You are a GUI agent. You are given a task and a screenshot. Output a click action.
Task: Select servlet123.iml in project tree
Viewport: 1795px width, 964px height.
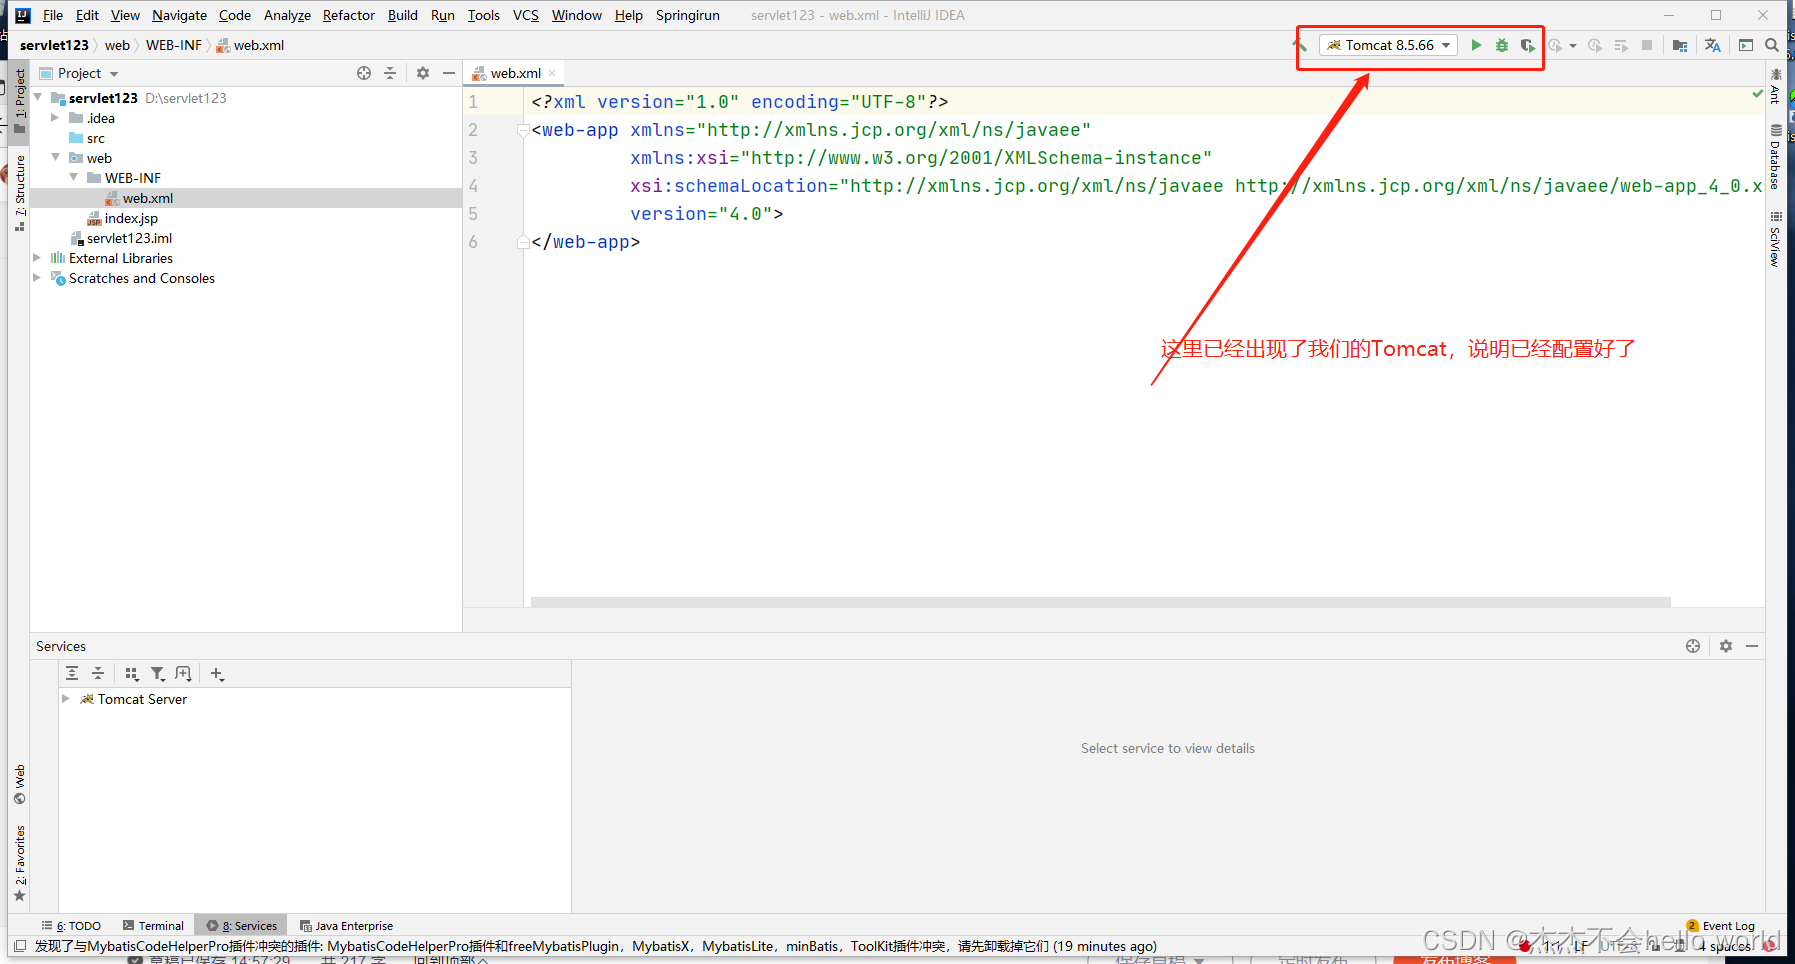[x=129, y=238]
